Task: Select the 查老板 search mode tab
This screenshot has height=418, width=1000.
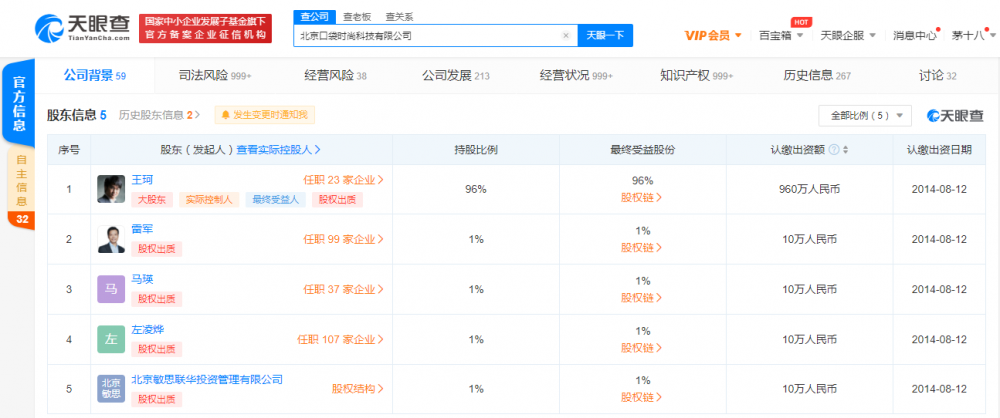Action: click(x=356, y=17)
